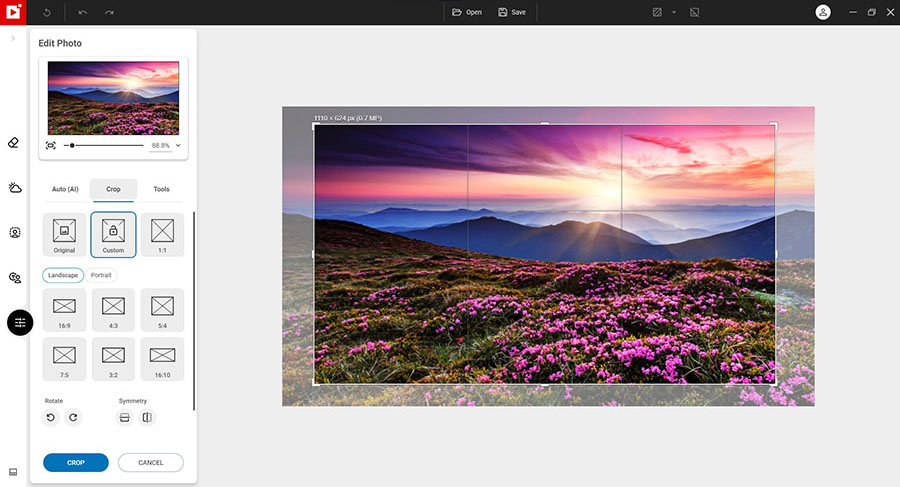The height and width of the screenshot is (487, 900).
Task: Click the undo arrow in the top bar
Action: coord(83,12)
